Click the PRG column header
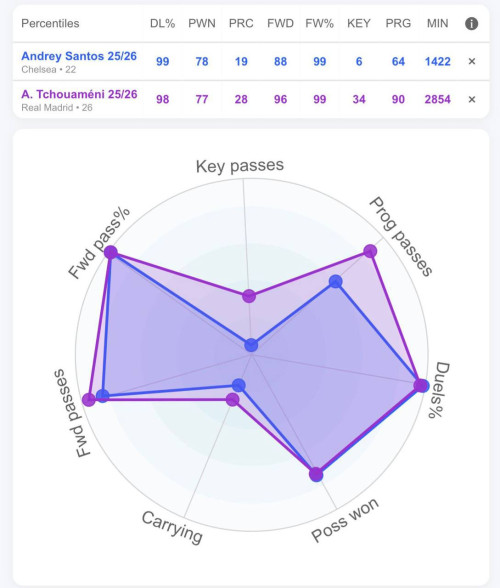Image resolution: width=500 pixels, height=588 pixels. (x=398, y=23)
